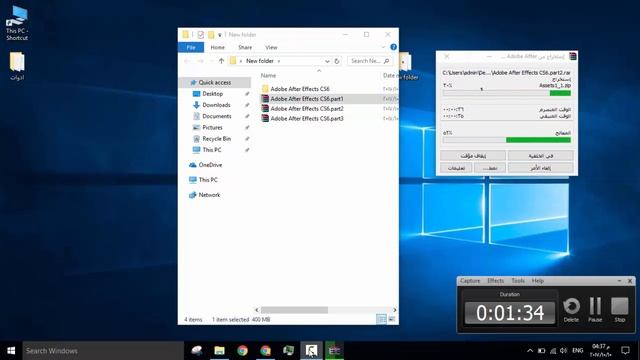Open the Windows Start button
Screen dimensions: 640x360
11,351
